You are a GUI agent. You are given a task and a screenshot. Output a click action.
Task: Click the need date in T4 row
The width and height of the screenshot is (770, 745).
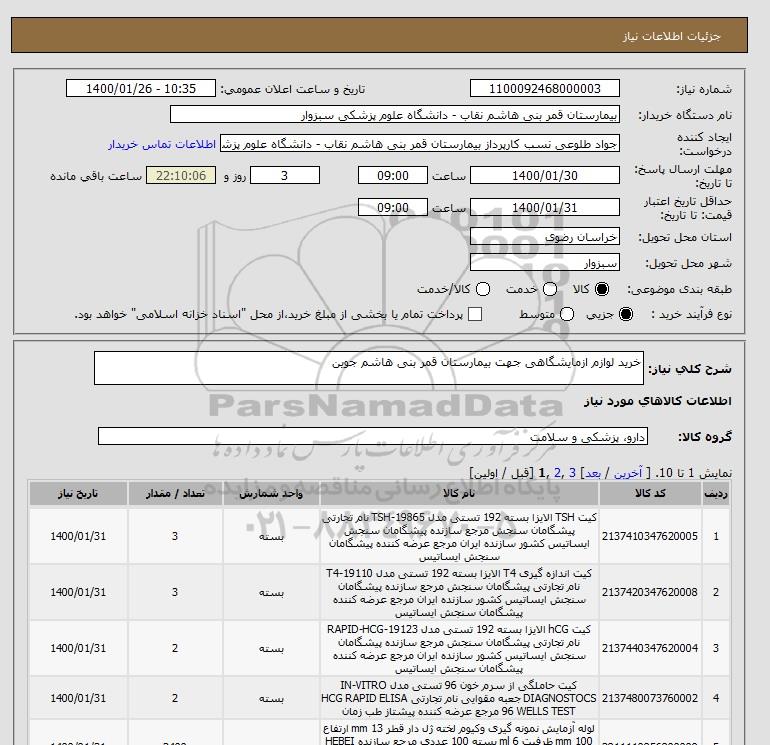pos(78,592)
